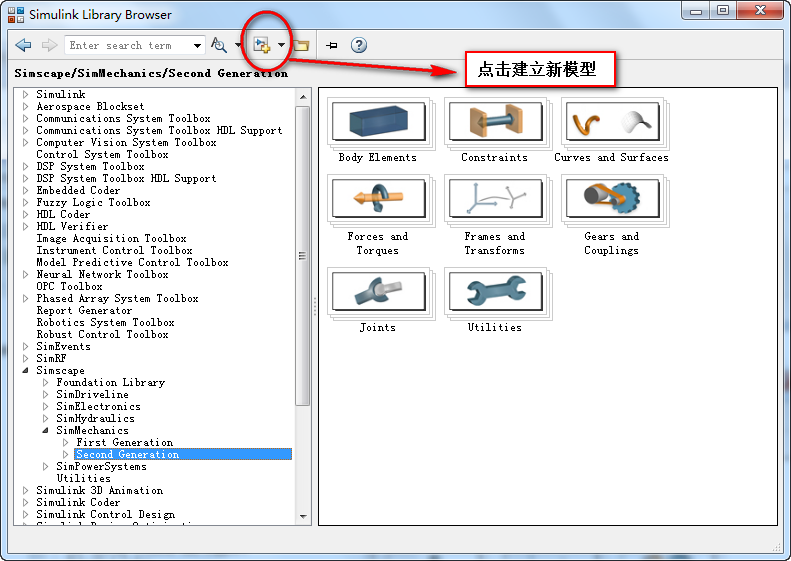Click the pane splitter handle
Viewport: 791px width, 561px height.
pos(315,306)
